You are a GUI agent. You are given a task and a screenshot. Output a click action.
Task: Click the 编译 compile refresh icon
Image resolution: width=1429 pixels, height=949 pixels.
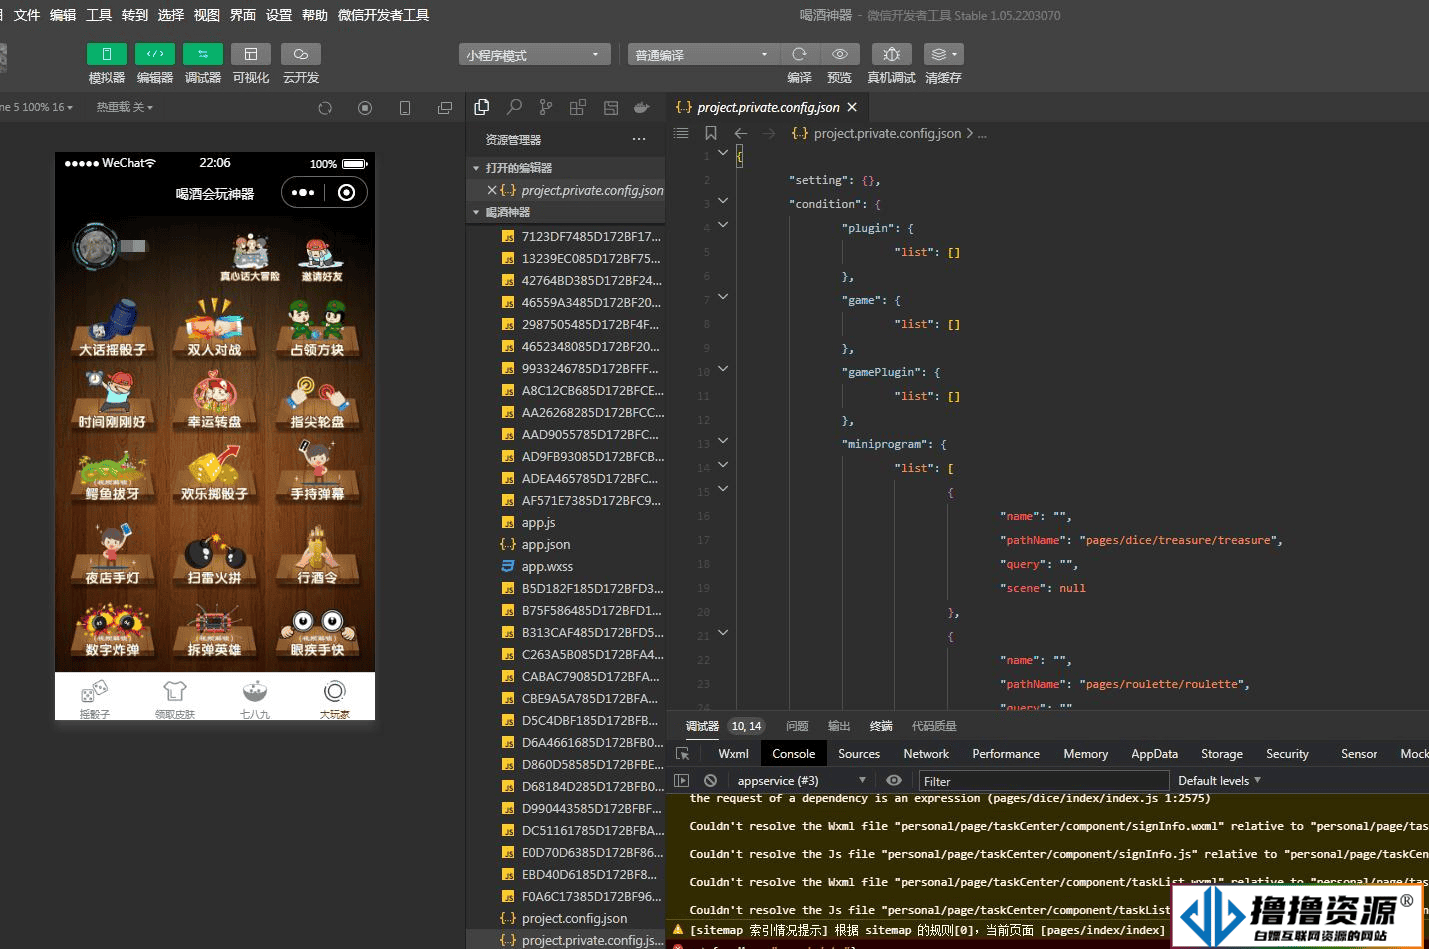pos(799,54)
